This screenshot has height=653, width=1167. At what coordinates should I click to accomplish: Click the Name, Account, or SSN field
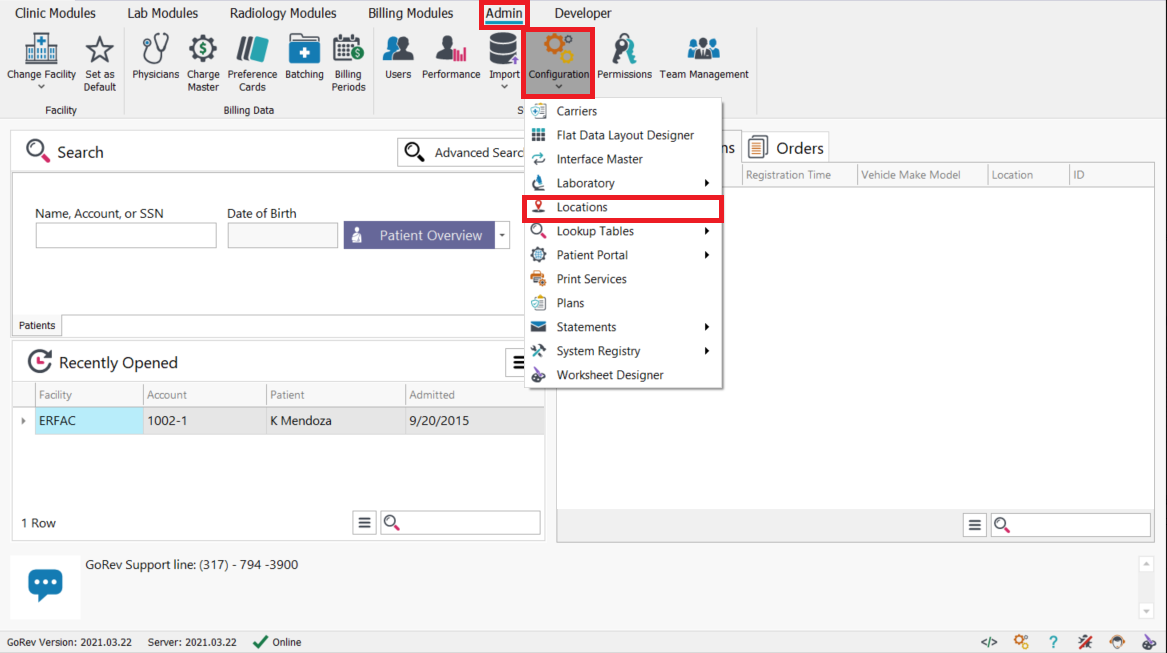pyautogui.click(x=126, y=236)
